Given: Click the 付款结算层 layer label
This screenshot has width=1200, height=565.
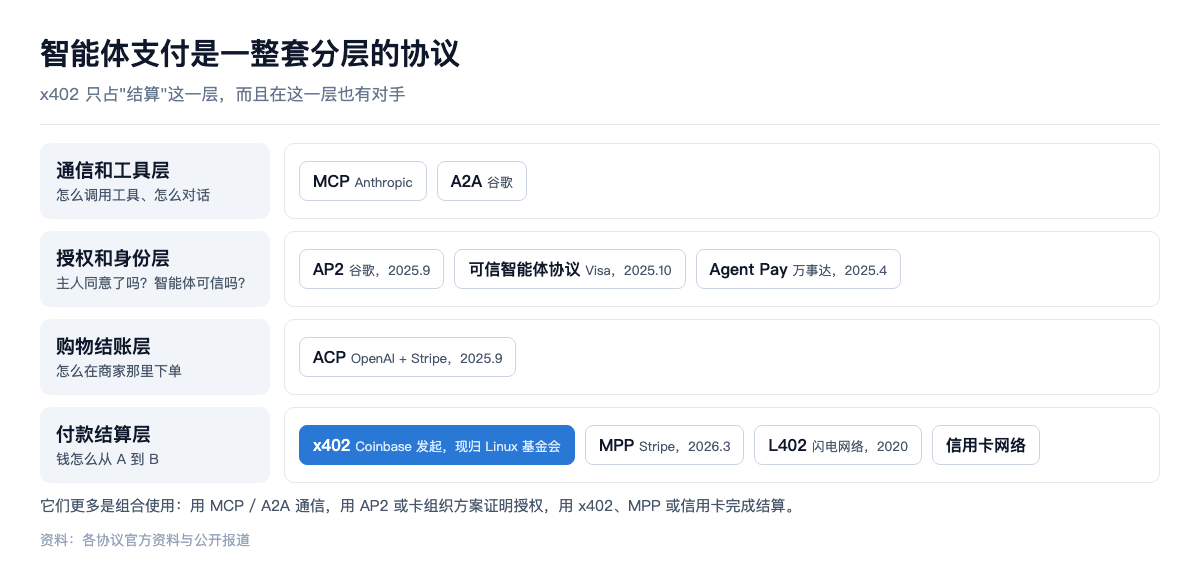Looking at the screenshot, I should click(103, 434).
